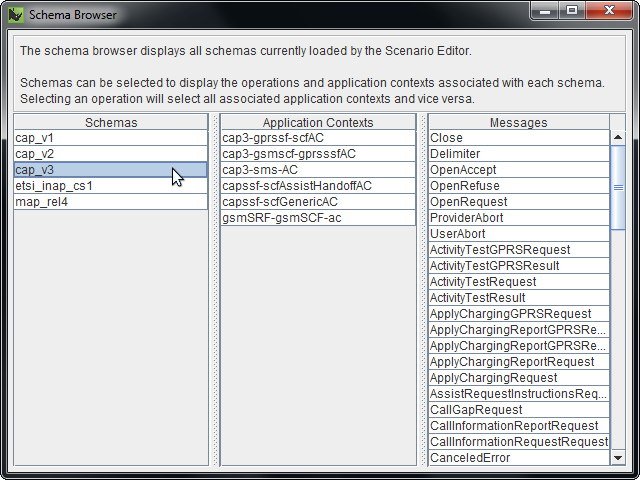
Task: Close the Schema Browser window
Action: 609,11
